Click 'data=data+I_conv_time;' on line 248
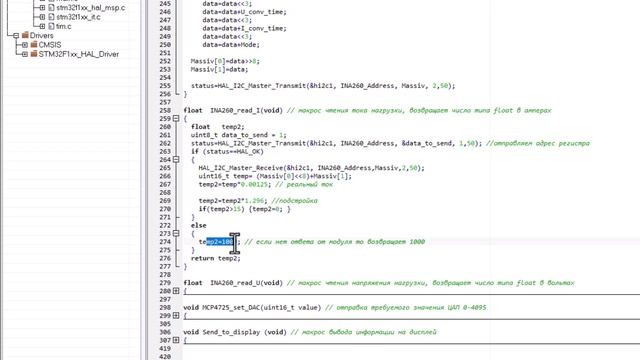Screen dimensions: 640x360 click(244, 28)
